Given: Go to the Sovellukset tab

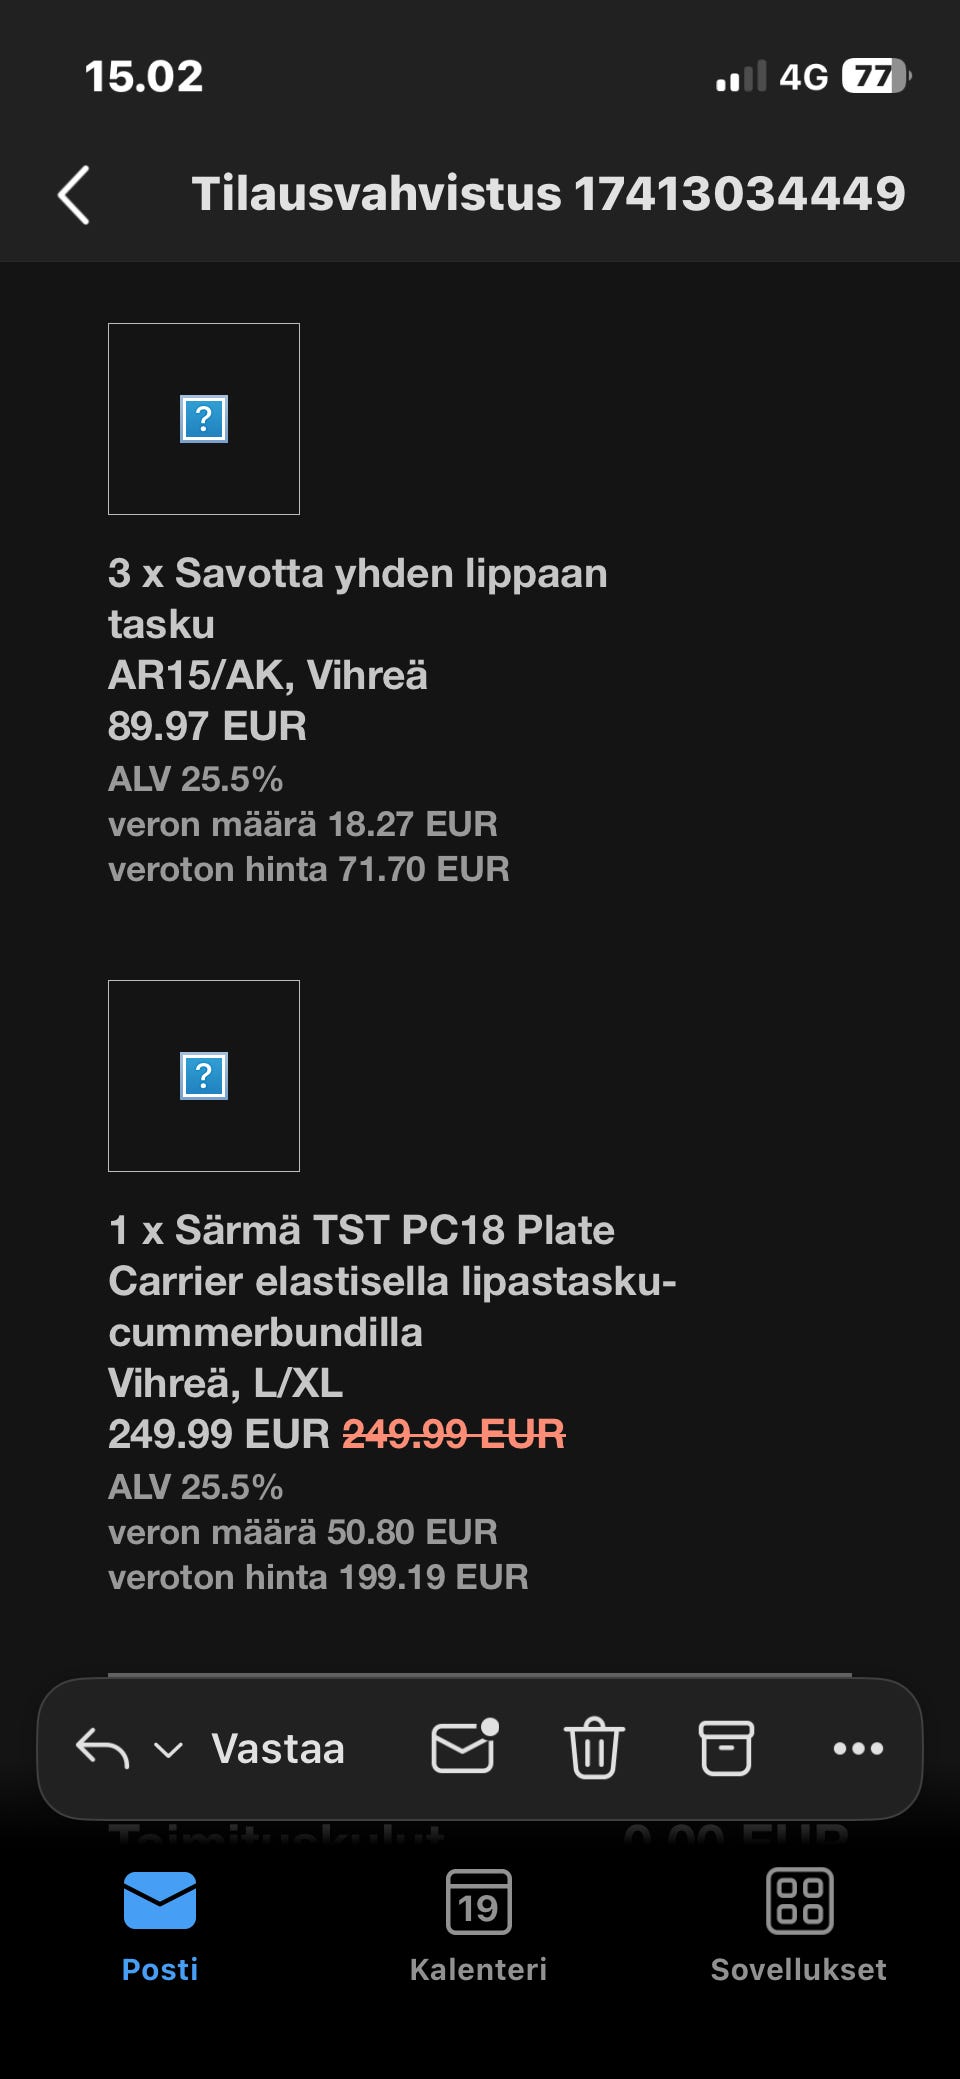Looking at the screenshot, I should point(798,1926).
